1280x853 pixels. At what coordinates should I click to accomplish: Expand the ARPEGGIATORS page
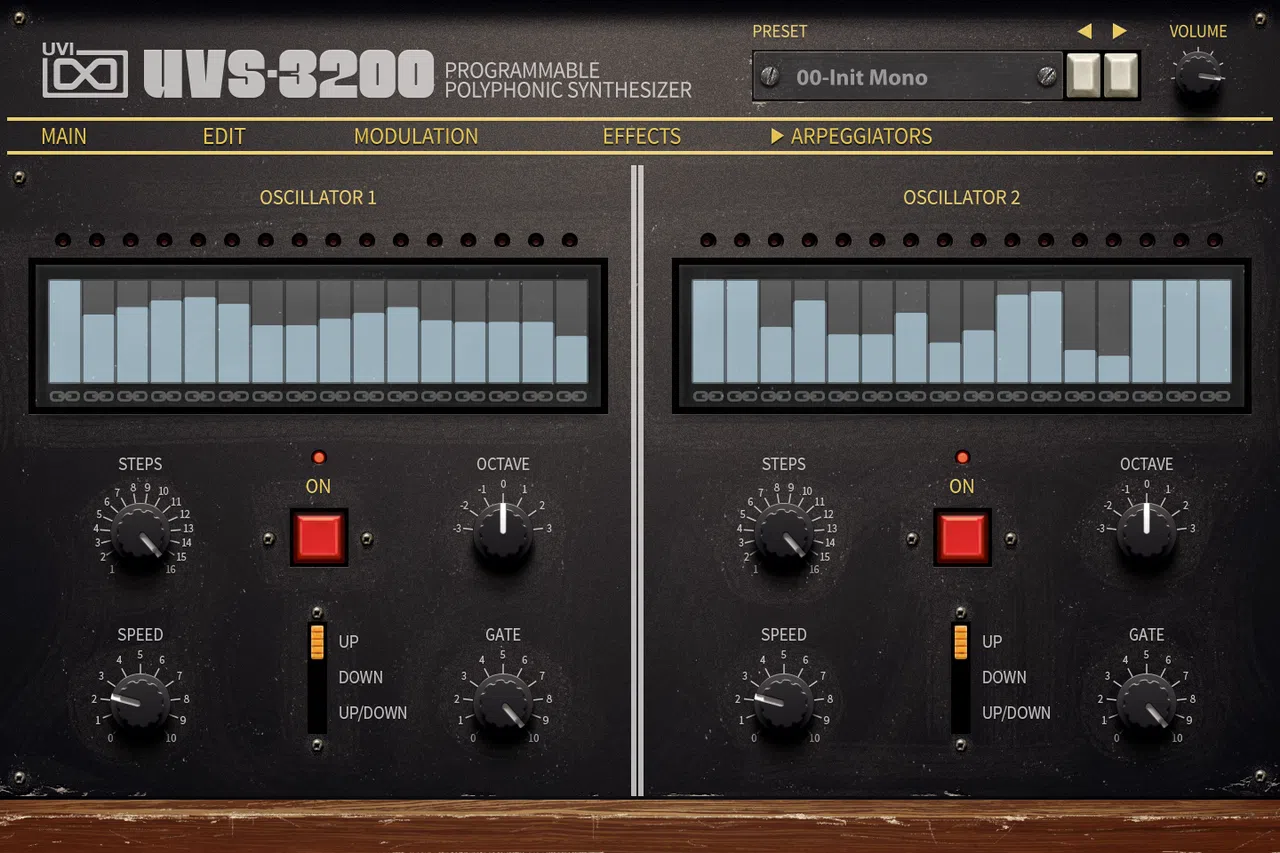click(x=851, y=136)
